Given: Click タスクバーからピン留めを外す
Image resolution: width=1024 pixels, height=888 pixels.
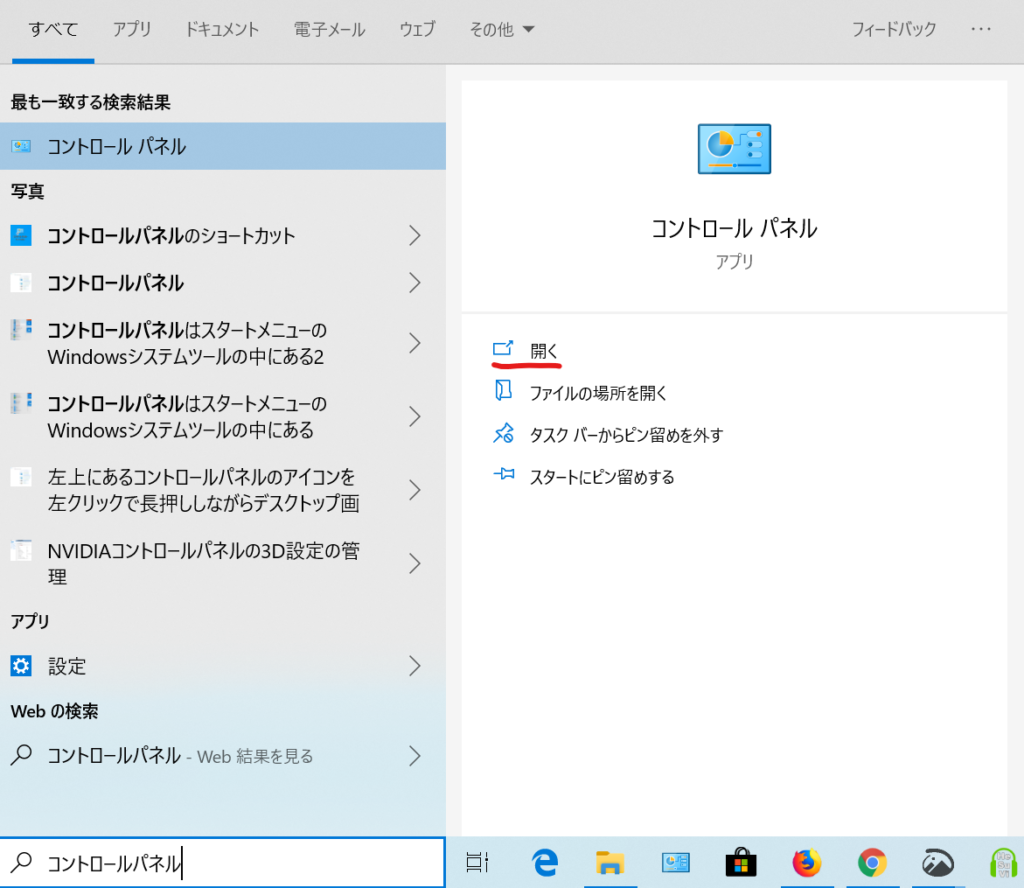Looking at the screenshot, I should (625, 435).
